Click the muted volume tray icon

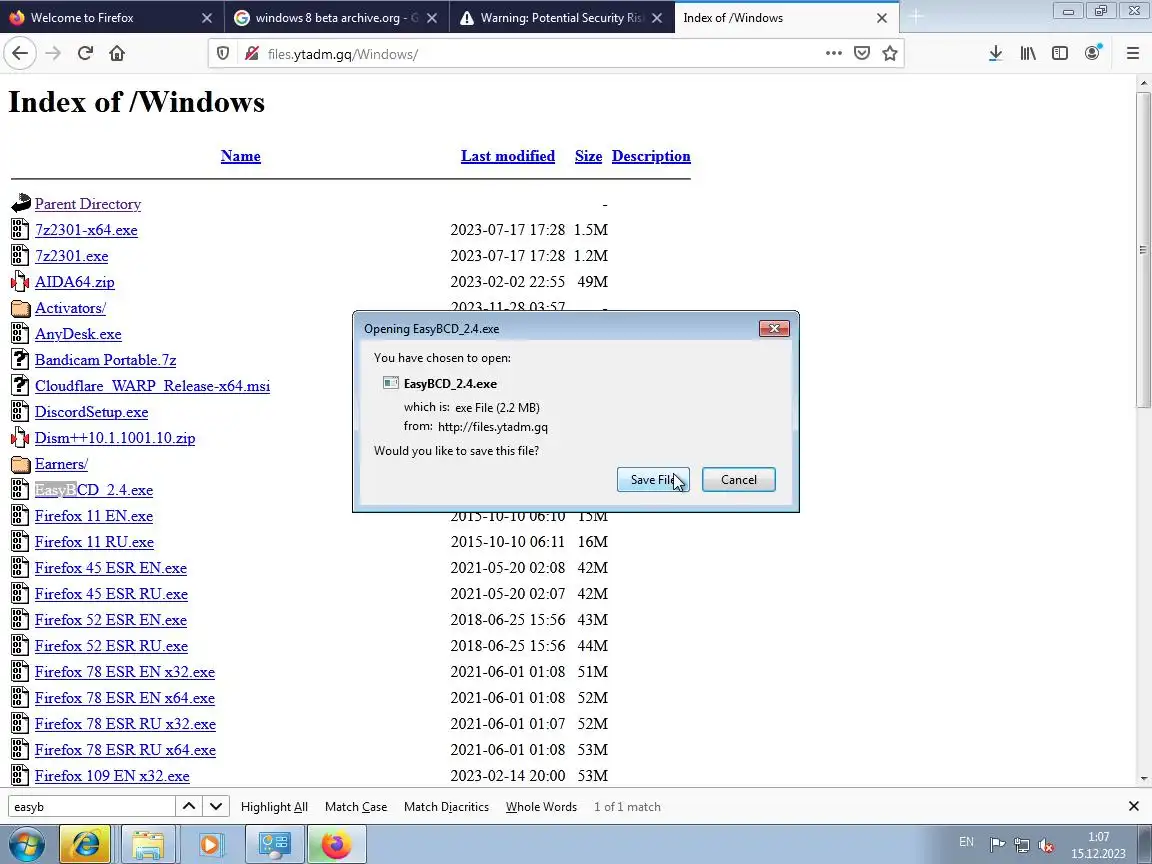[x=1046, y=845]
